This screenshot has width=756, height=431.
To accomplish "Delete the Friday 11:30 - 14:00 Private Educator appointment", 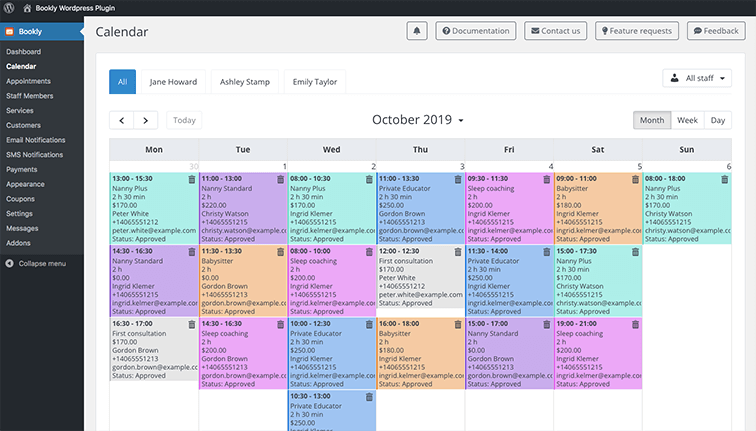I will [x=546, y=252].
